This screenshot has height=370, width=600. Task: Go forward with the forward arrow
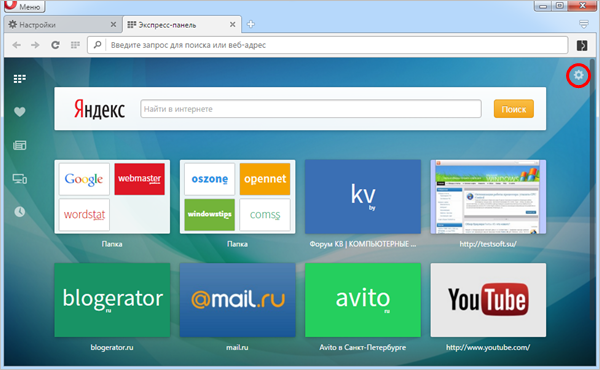[35, 45]
